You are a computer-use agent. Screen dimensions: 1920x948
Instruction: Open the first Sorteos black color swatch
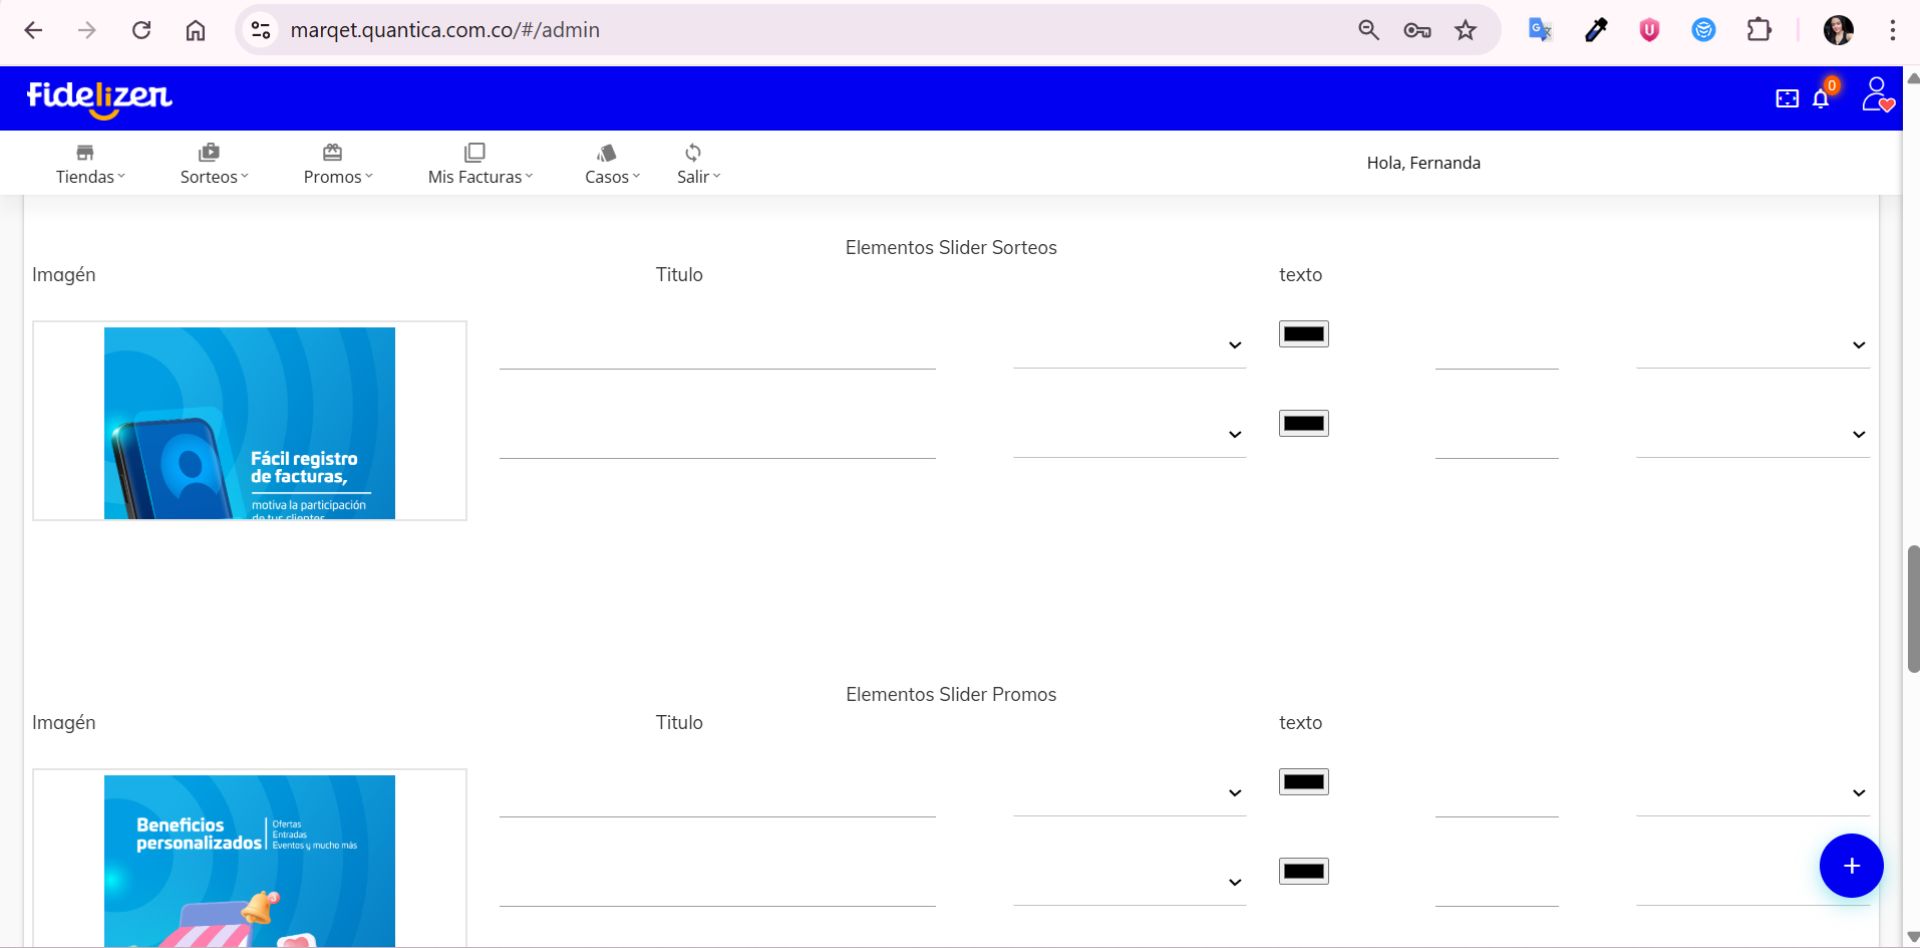(x=1303, y=334)
